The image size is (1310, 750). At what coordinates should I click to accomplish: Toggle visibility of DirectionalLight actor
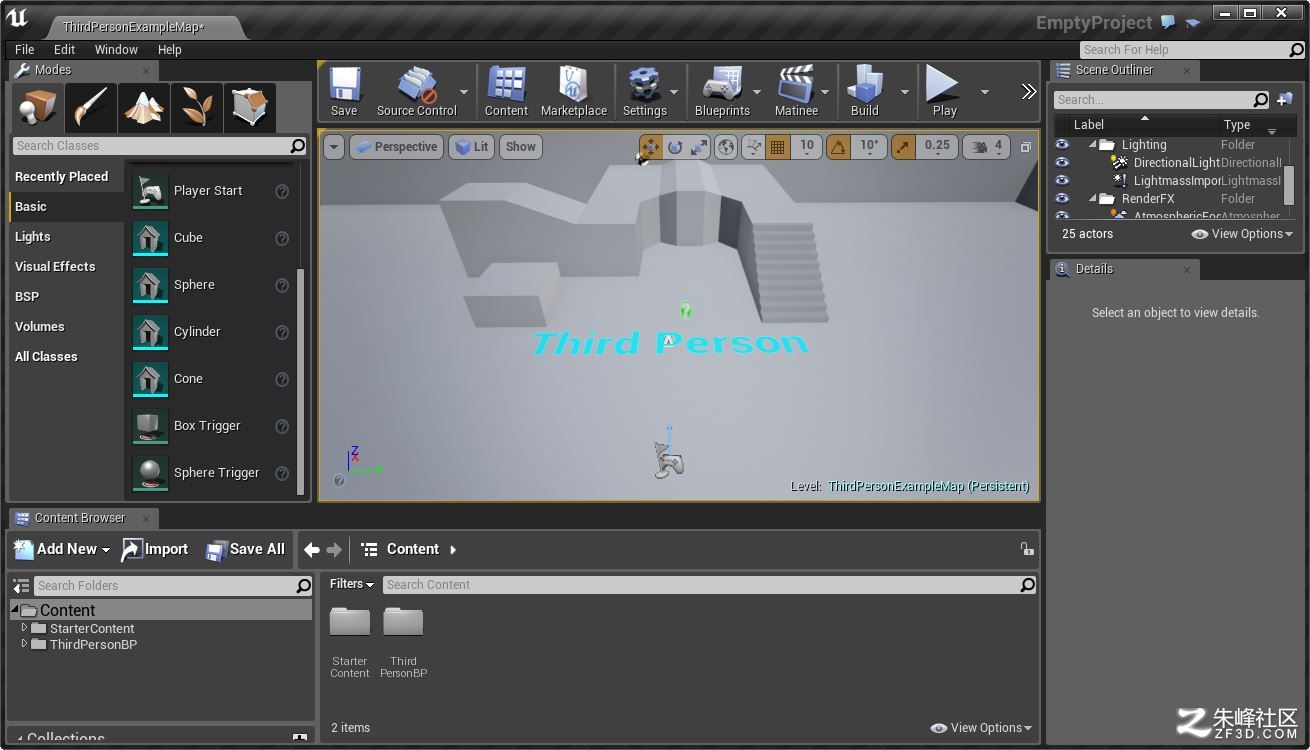click(1062, 163)
